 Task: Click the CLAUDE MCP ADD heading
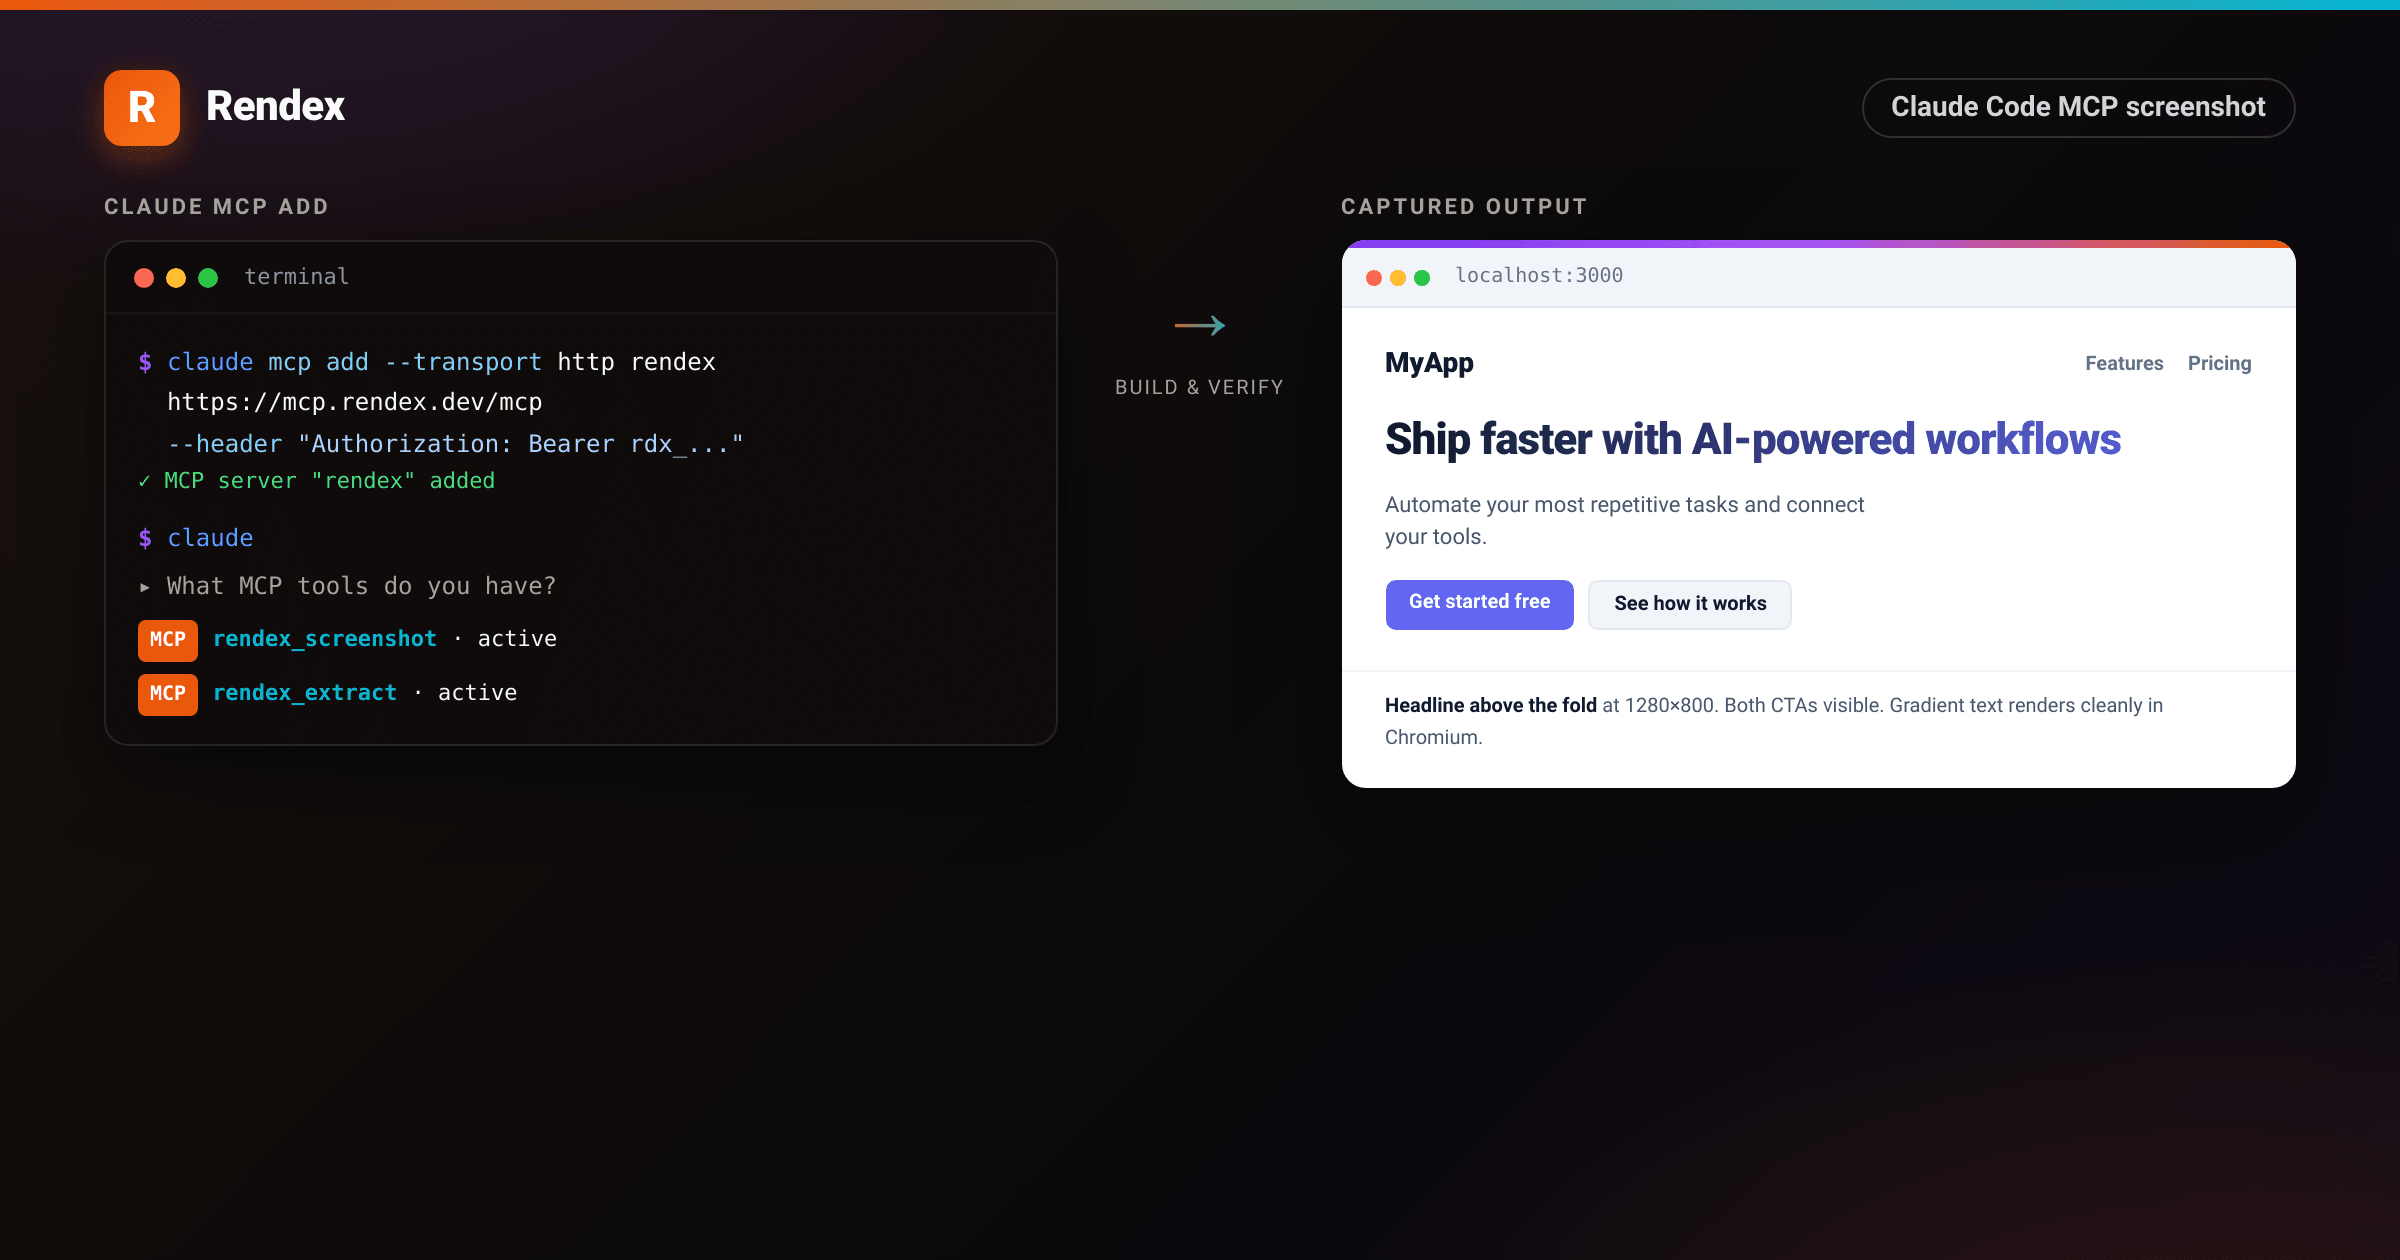[216, 206]
